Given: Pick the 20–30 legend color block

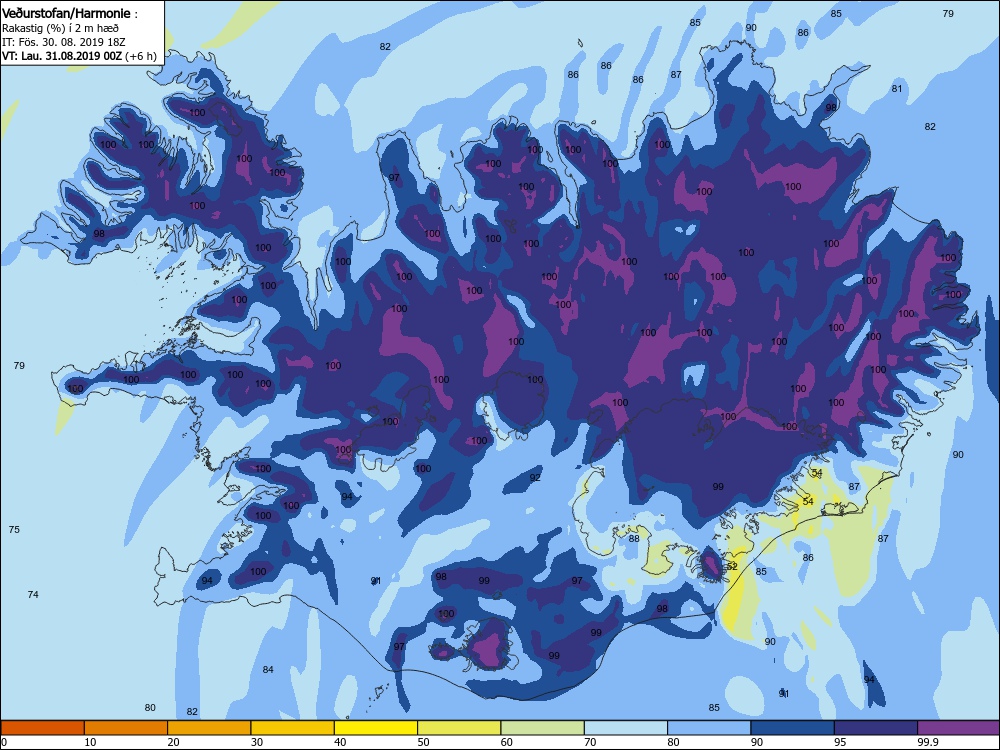Looking at the screenshot, I should click(209, 728).
